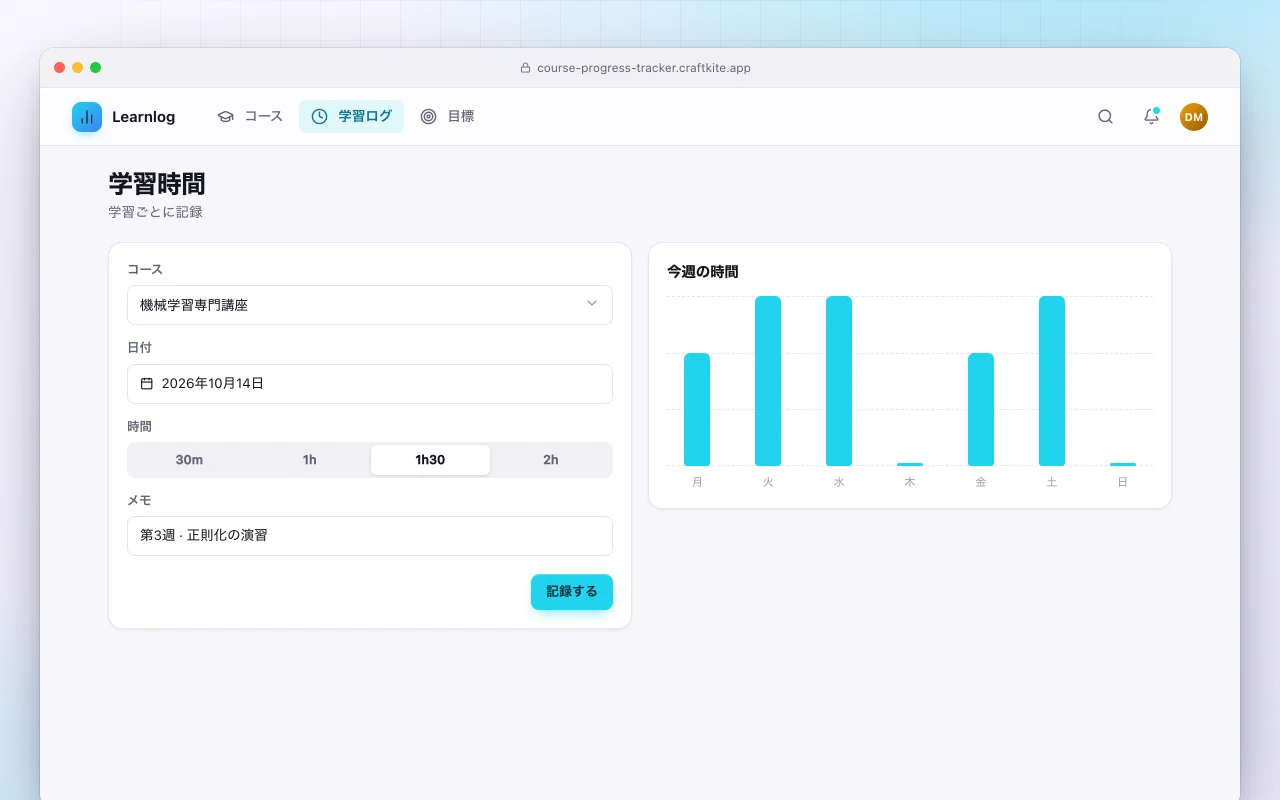1280x800 pixels.
Task: Open the 機械学習専門講座 course selector
Action: click(x=370, y=305)
